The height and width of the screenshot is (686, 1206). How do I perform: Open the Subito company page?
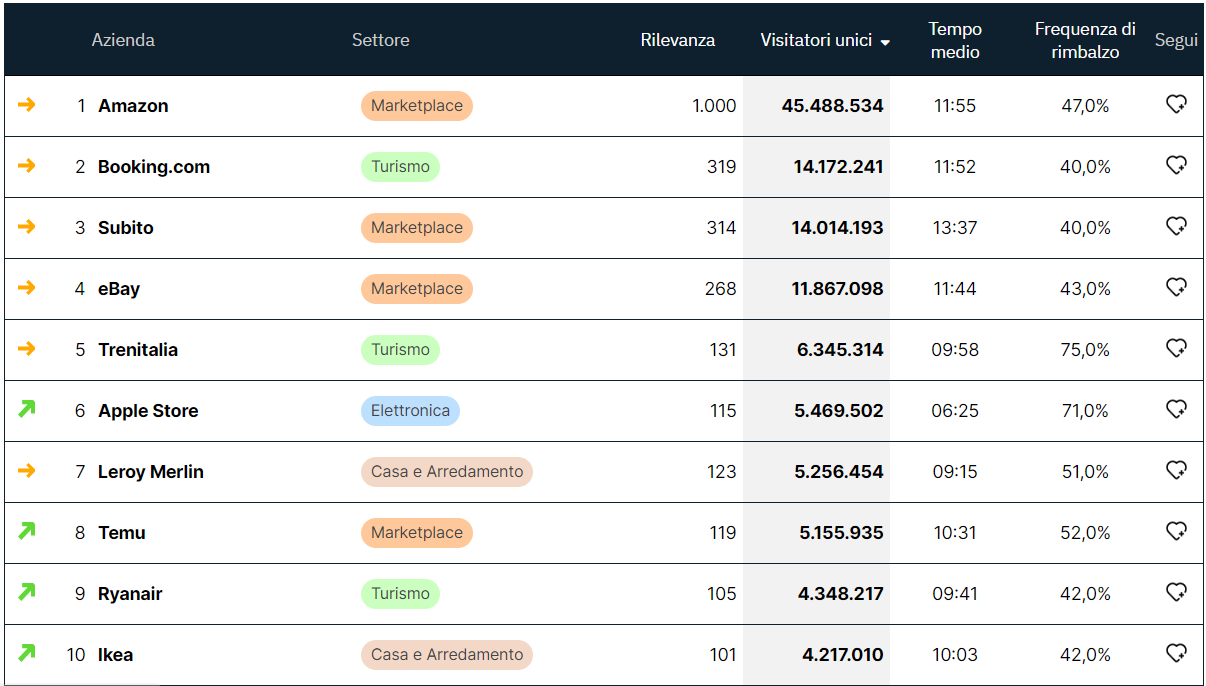[x=126, y=228]
